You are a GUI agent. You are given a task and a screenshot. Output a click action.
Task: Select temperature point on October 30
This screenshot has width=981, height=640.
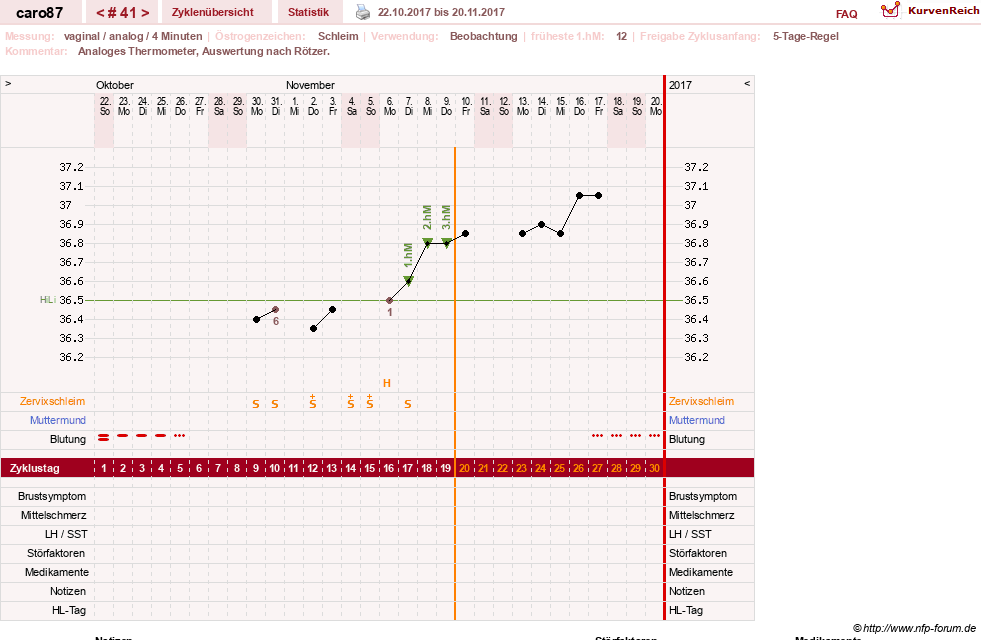pos(257,320)
